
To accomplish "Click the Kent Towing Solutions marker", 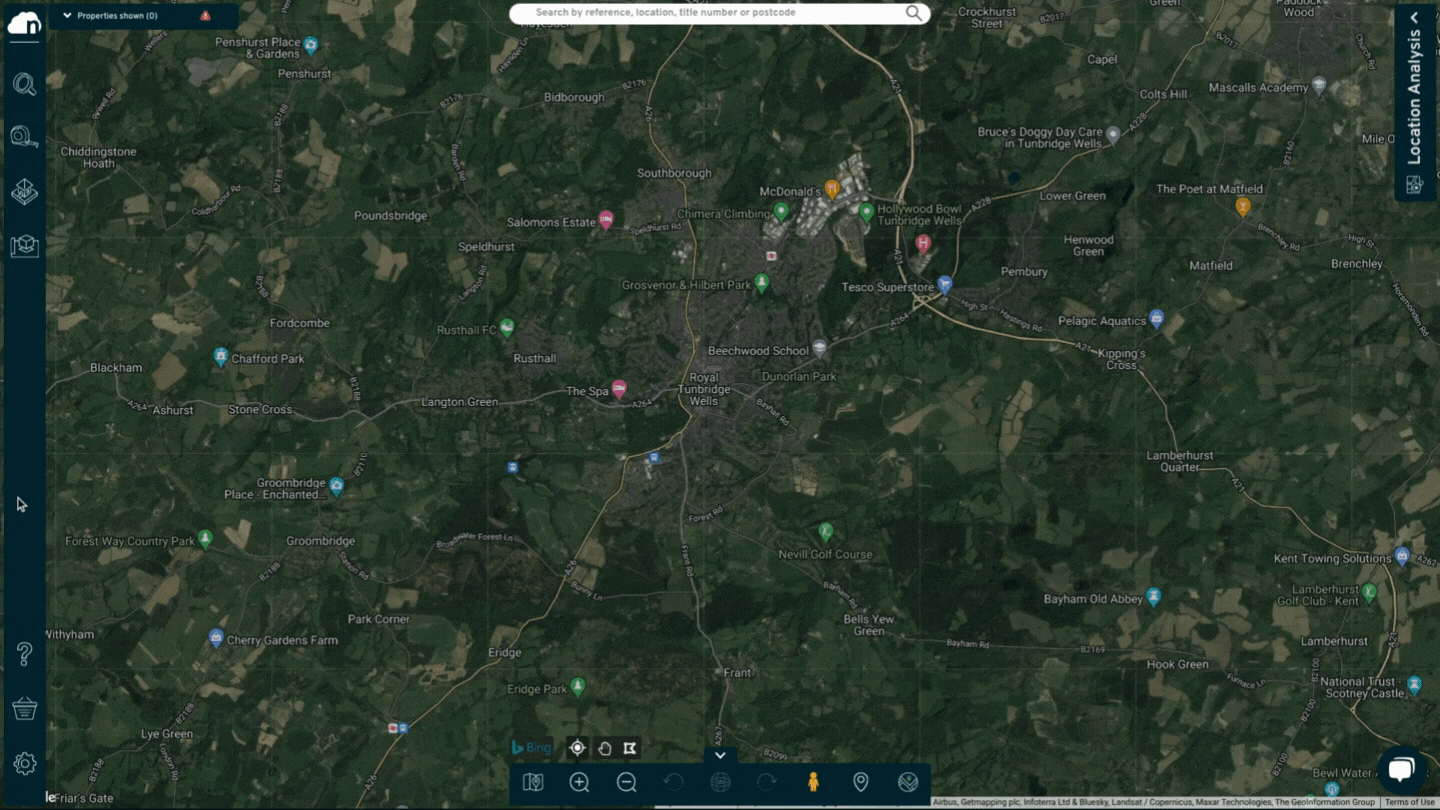I will point(1402,556).
